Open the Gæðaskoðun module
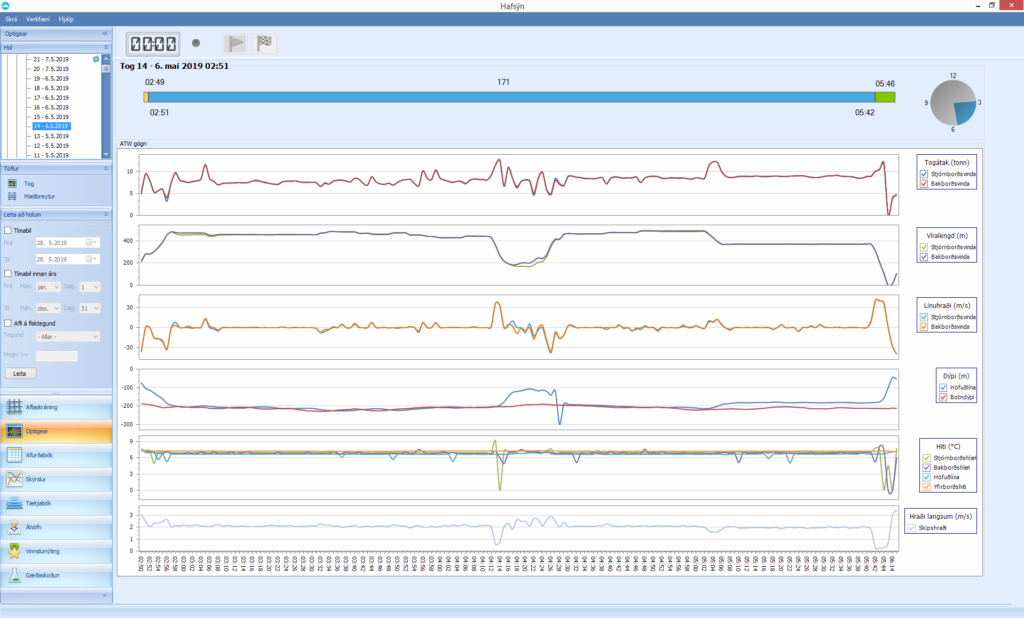 point(56,576)
